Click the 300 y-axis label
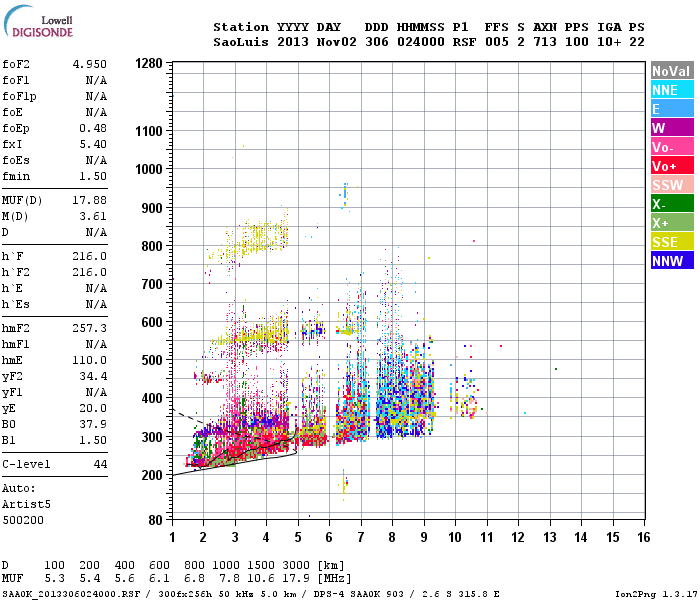700x600 pixels. (152, 437)
